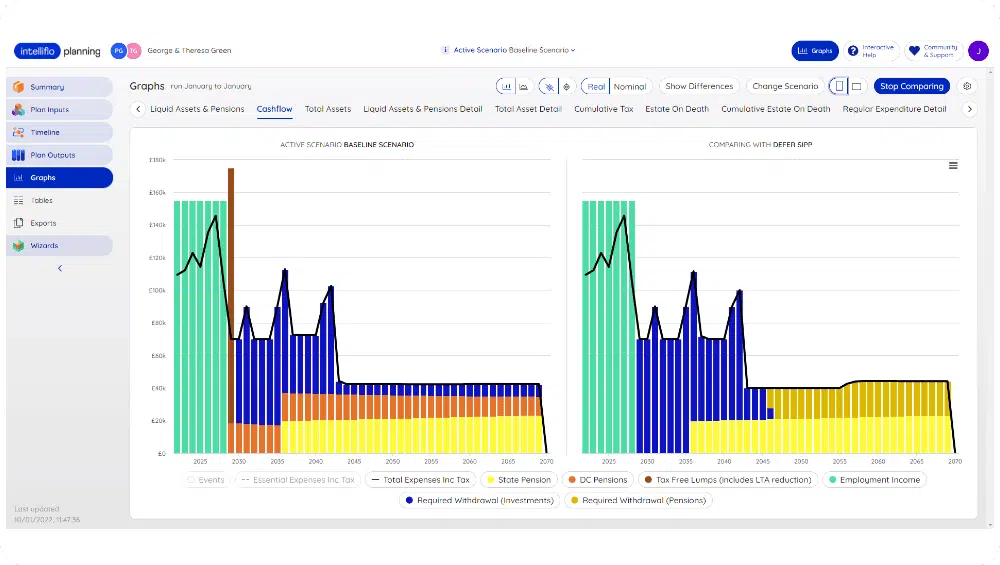
Task: Toggle State Pension legend series
Action: (x=519, y=480)
